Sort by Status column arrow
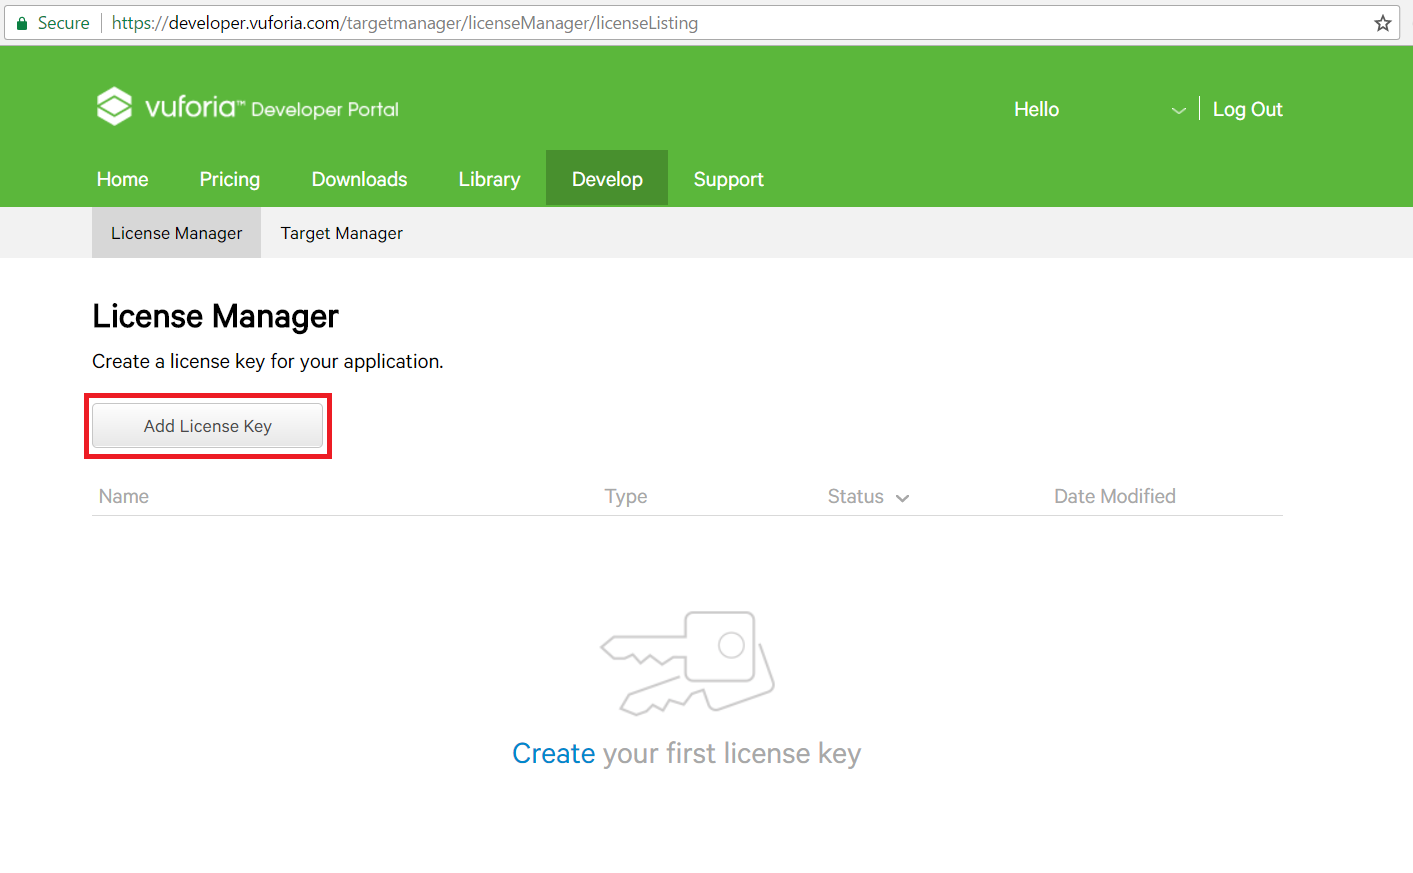Screen dimensions: 1413x873 (902, 498)
